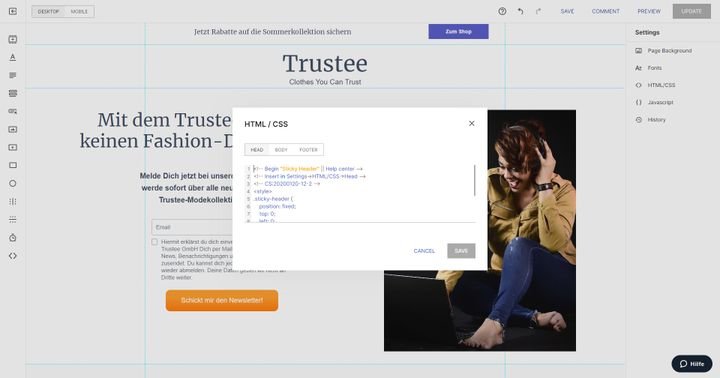Click code line position: fixed;
This screenshot has height=378, width=720.
tap(277, 206)
